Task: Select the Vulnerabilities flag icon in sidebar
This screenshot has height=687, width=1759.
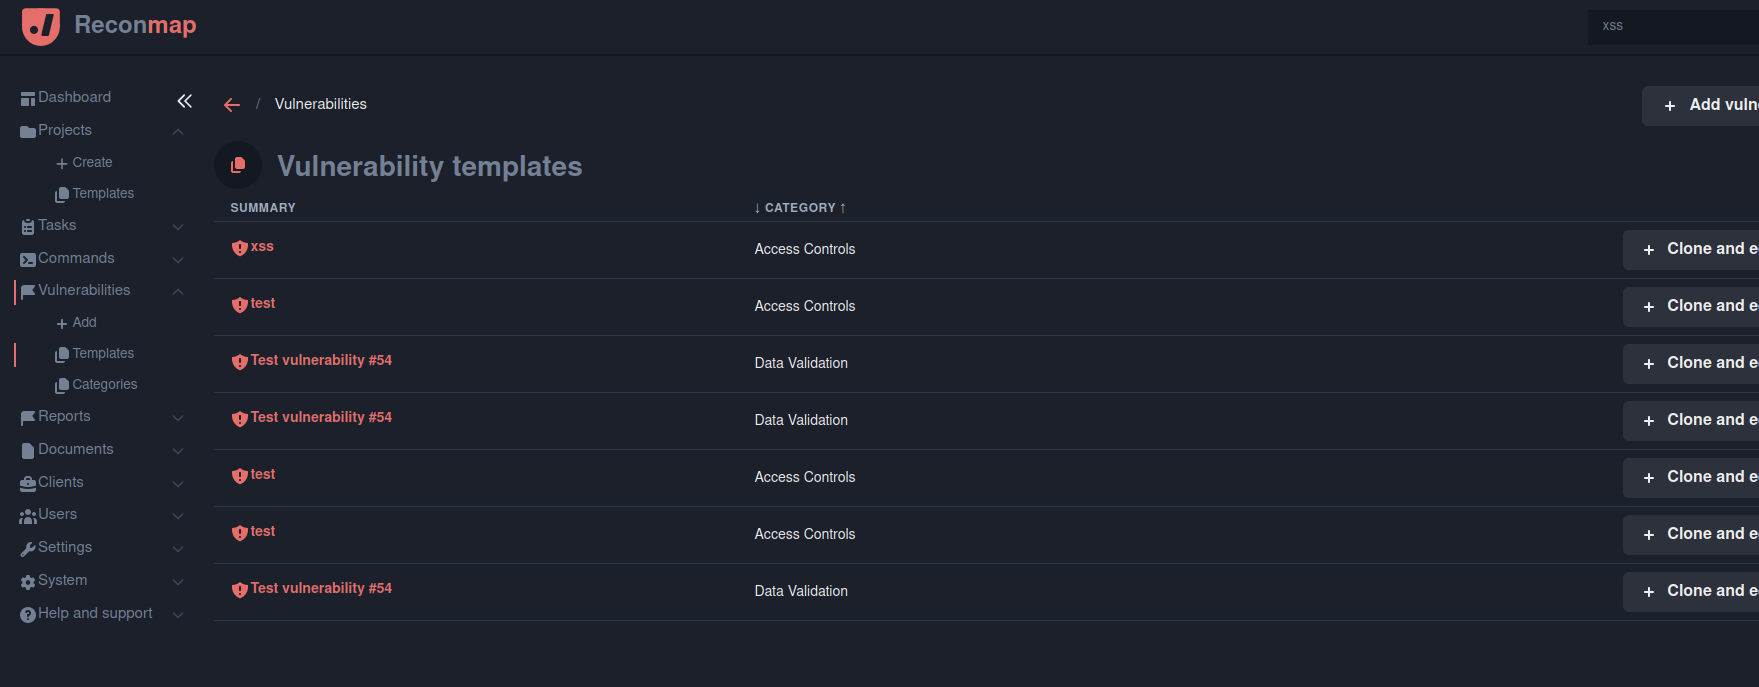Action: 28,290
